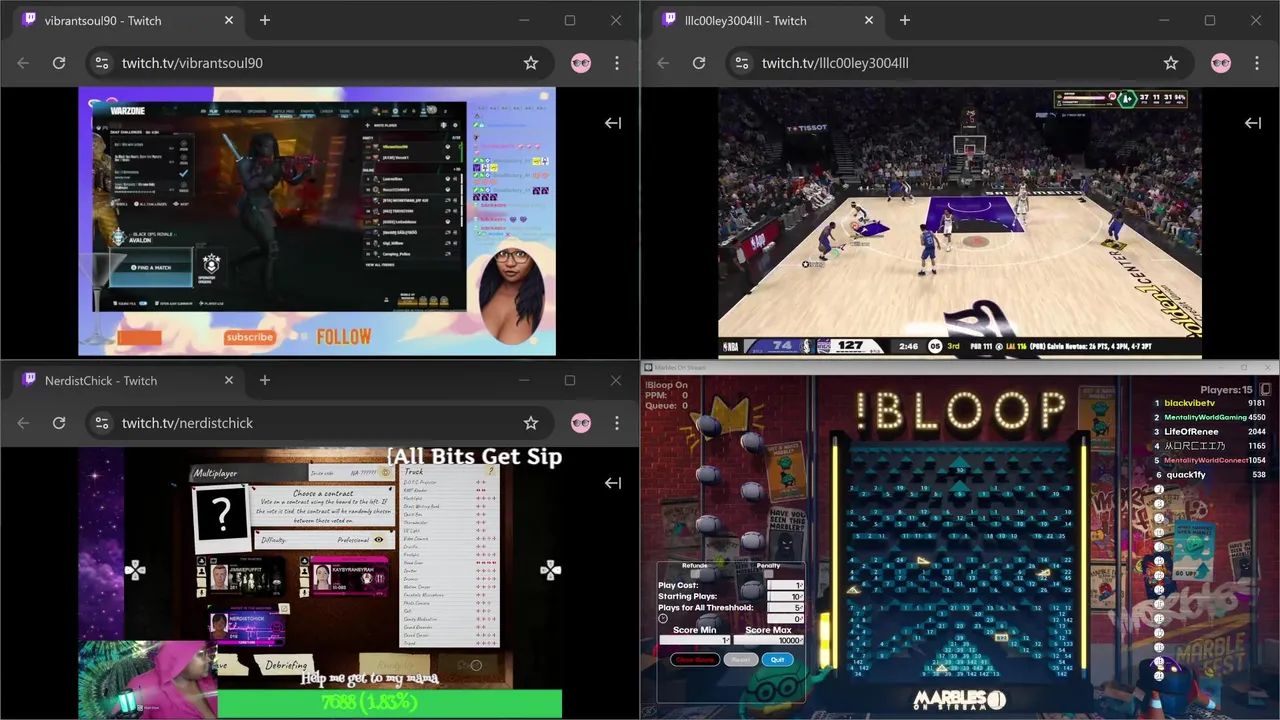1280x720 pixels.
Task: Click the orange subscribe button overlay
Action: point(250,337)
